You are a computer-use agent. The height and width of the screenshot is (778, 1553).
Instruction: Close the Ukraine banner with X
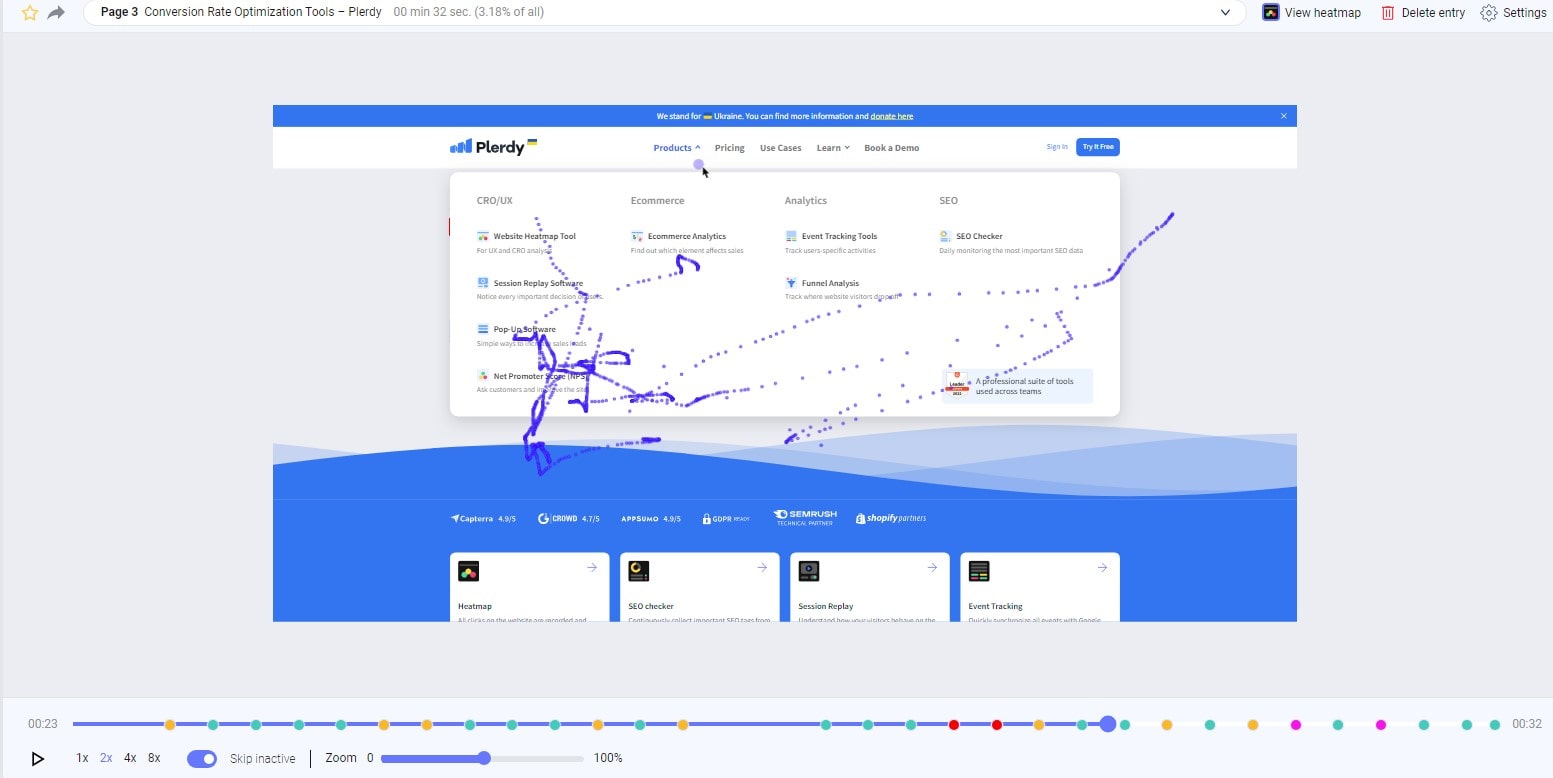click(x=1284, y=116)
